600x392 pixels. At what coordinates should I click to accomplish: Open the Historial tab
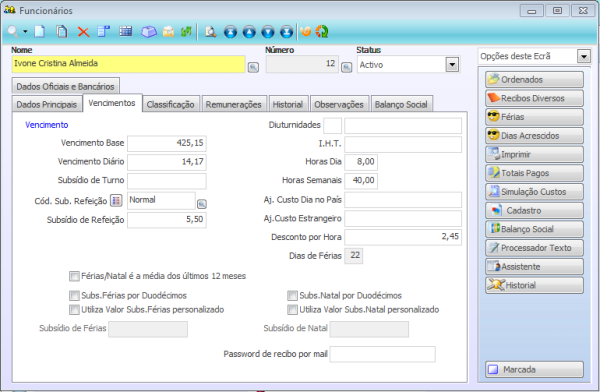tap(288, 104)
